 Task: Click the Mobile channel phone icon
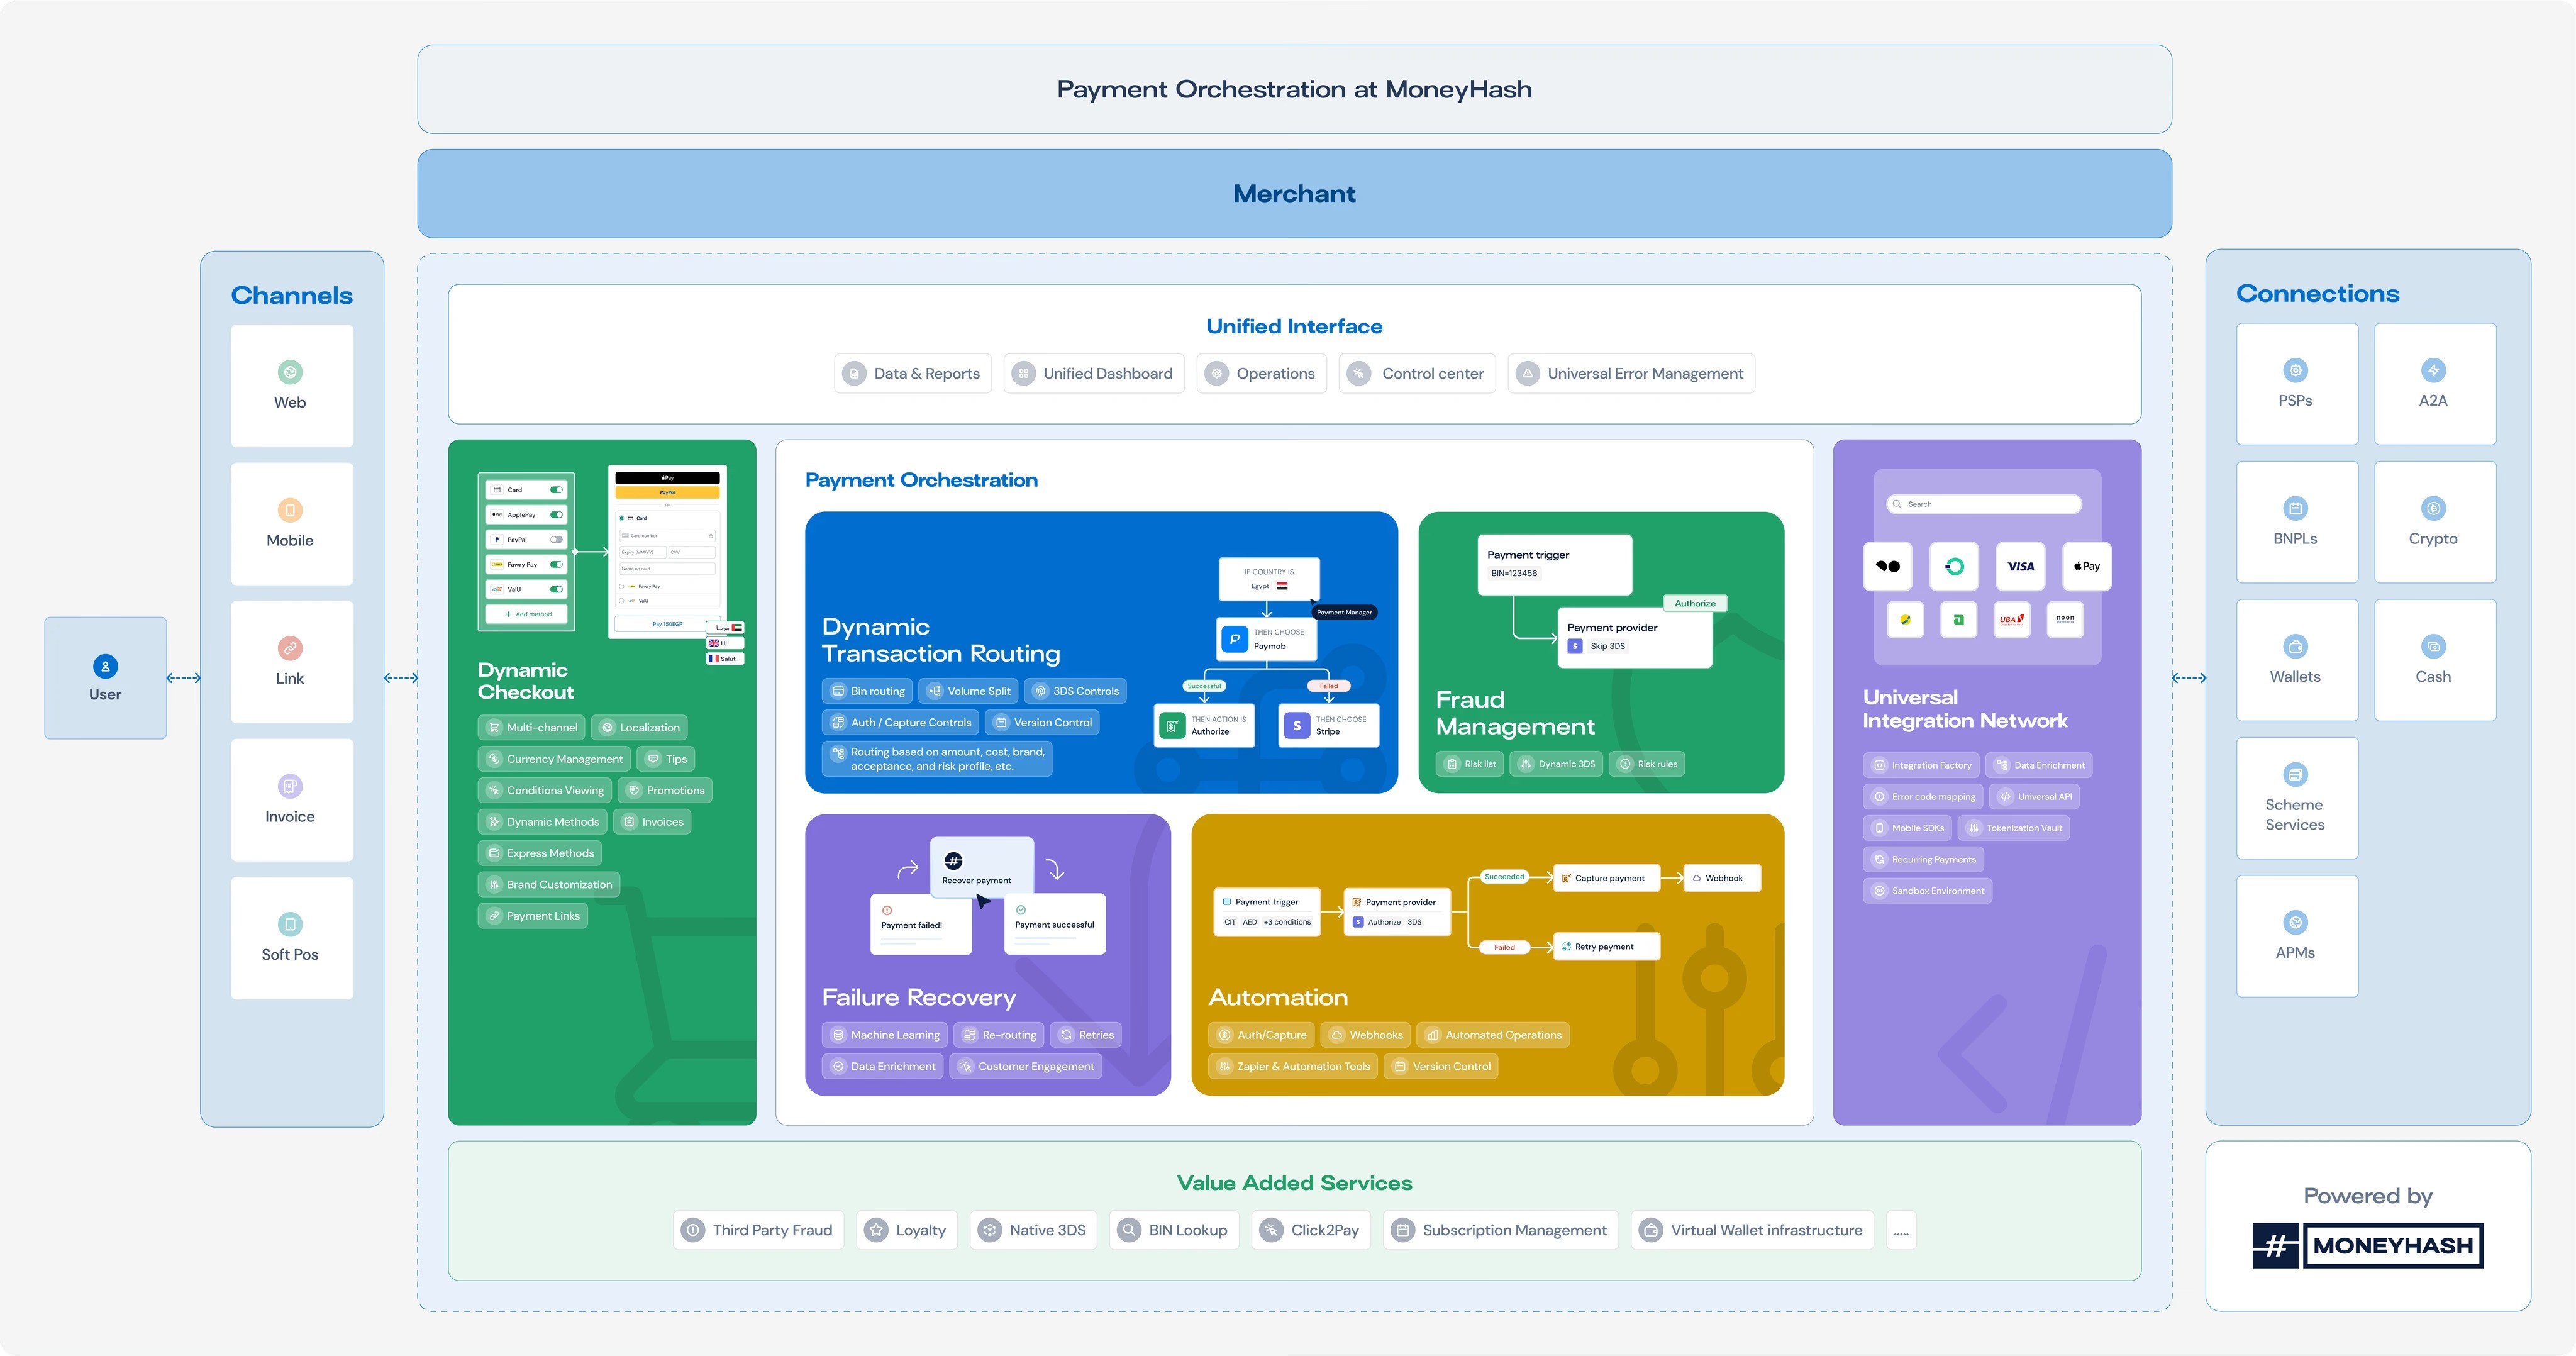coord(290,510)
